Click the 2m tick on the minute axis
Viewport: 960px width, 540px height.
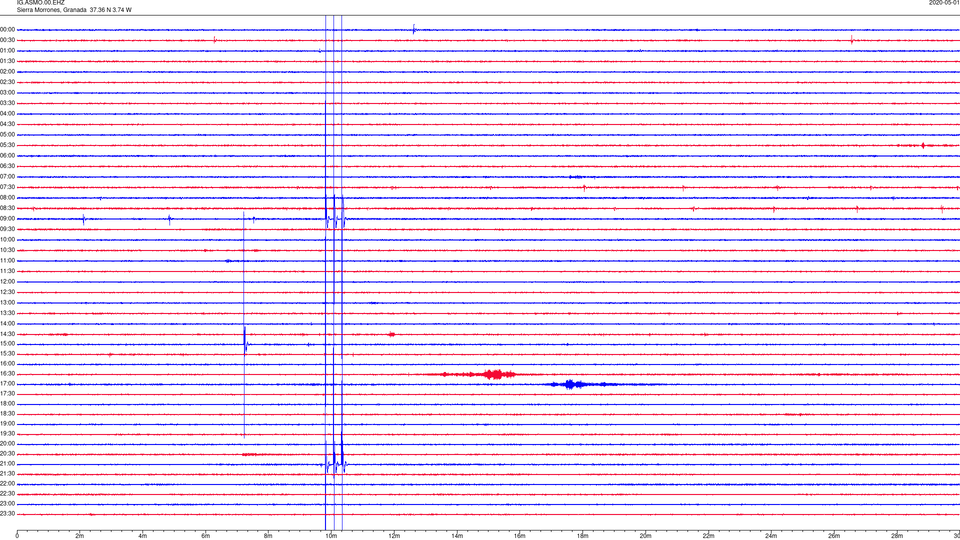[x=80, y=536]
